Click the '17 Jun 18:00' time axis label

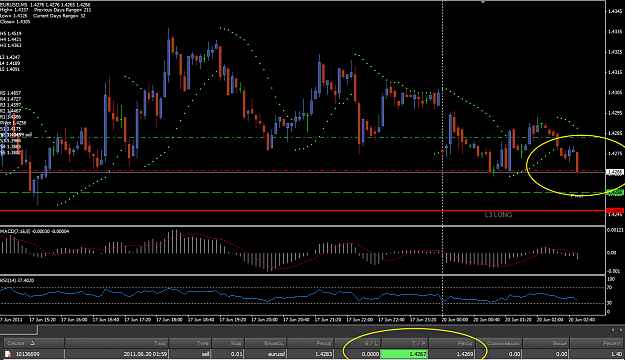click(x=169, y=319)
